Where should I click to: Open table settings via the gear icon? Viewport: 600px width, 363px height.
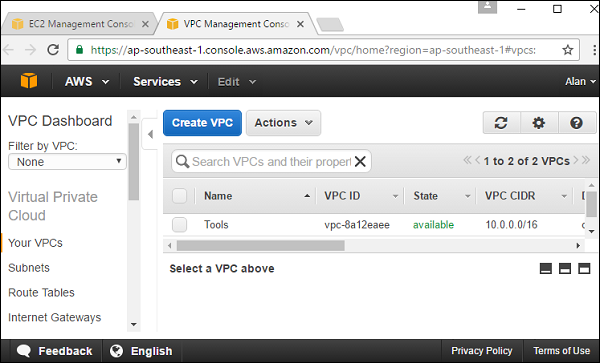click(x=539, y=123)
